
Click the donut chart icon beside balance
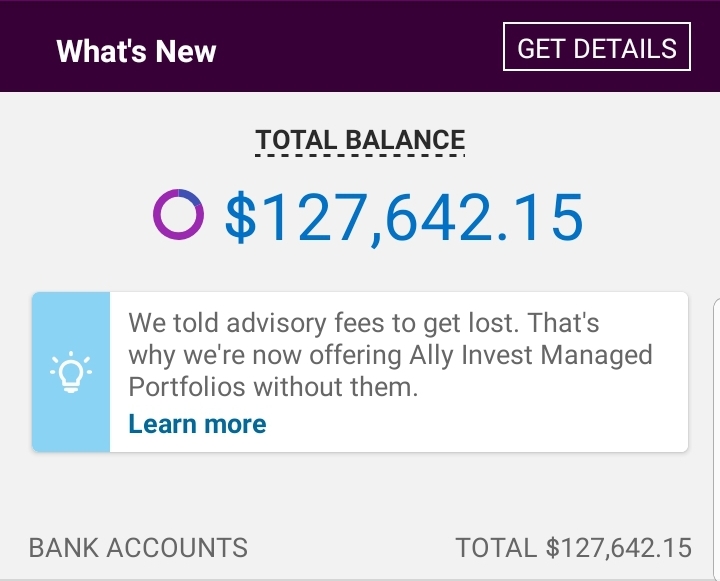178,214
